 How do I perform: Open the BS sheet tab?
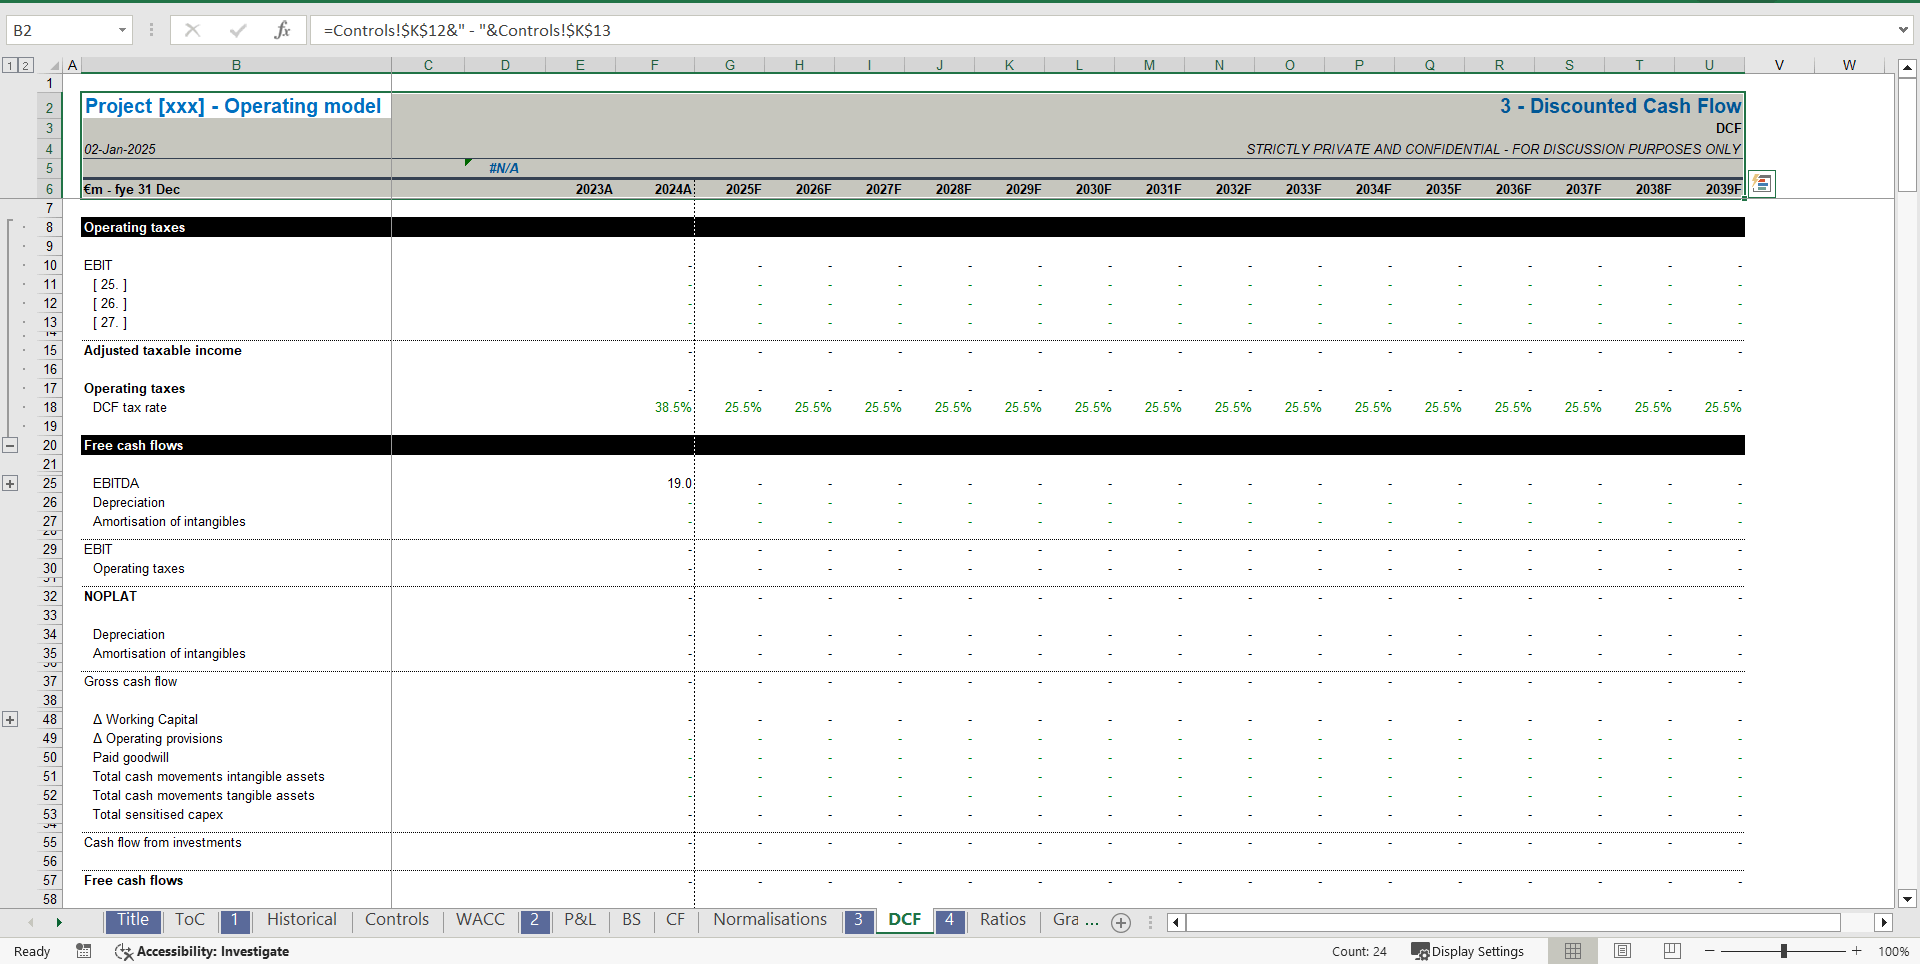click(x=631, y=920)
